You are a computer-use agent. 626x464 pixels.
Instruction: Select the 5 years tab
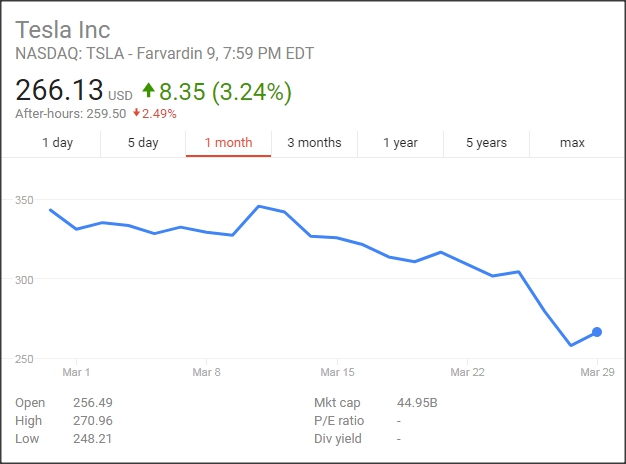[x=486, y=143]
